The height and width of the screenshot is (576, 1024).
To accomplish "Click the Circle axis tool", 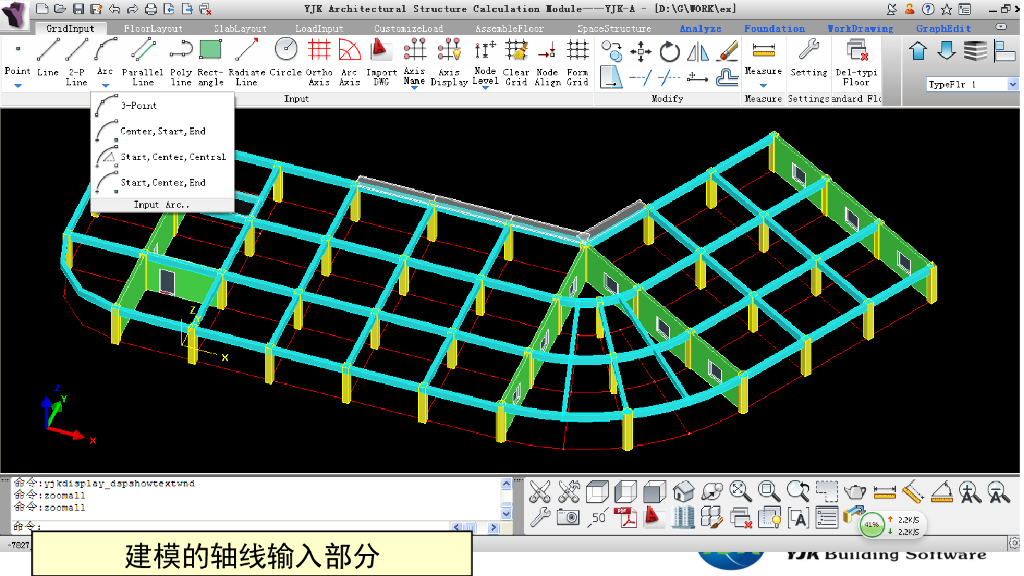I will (286, 59).
